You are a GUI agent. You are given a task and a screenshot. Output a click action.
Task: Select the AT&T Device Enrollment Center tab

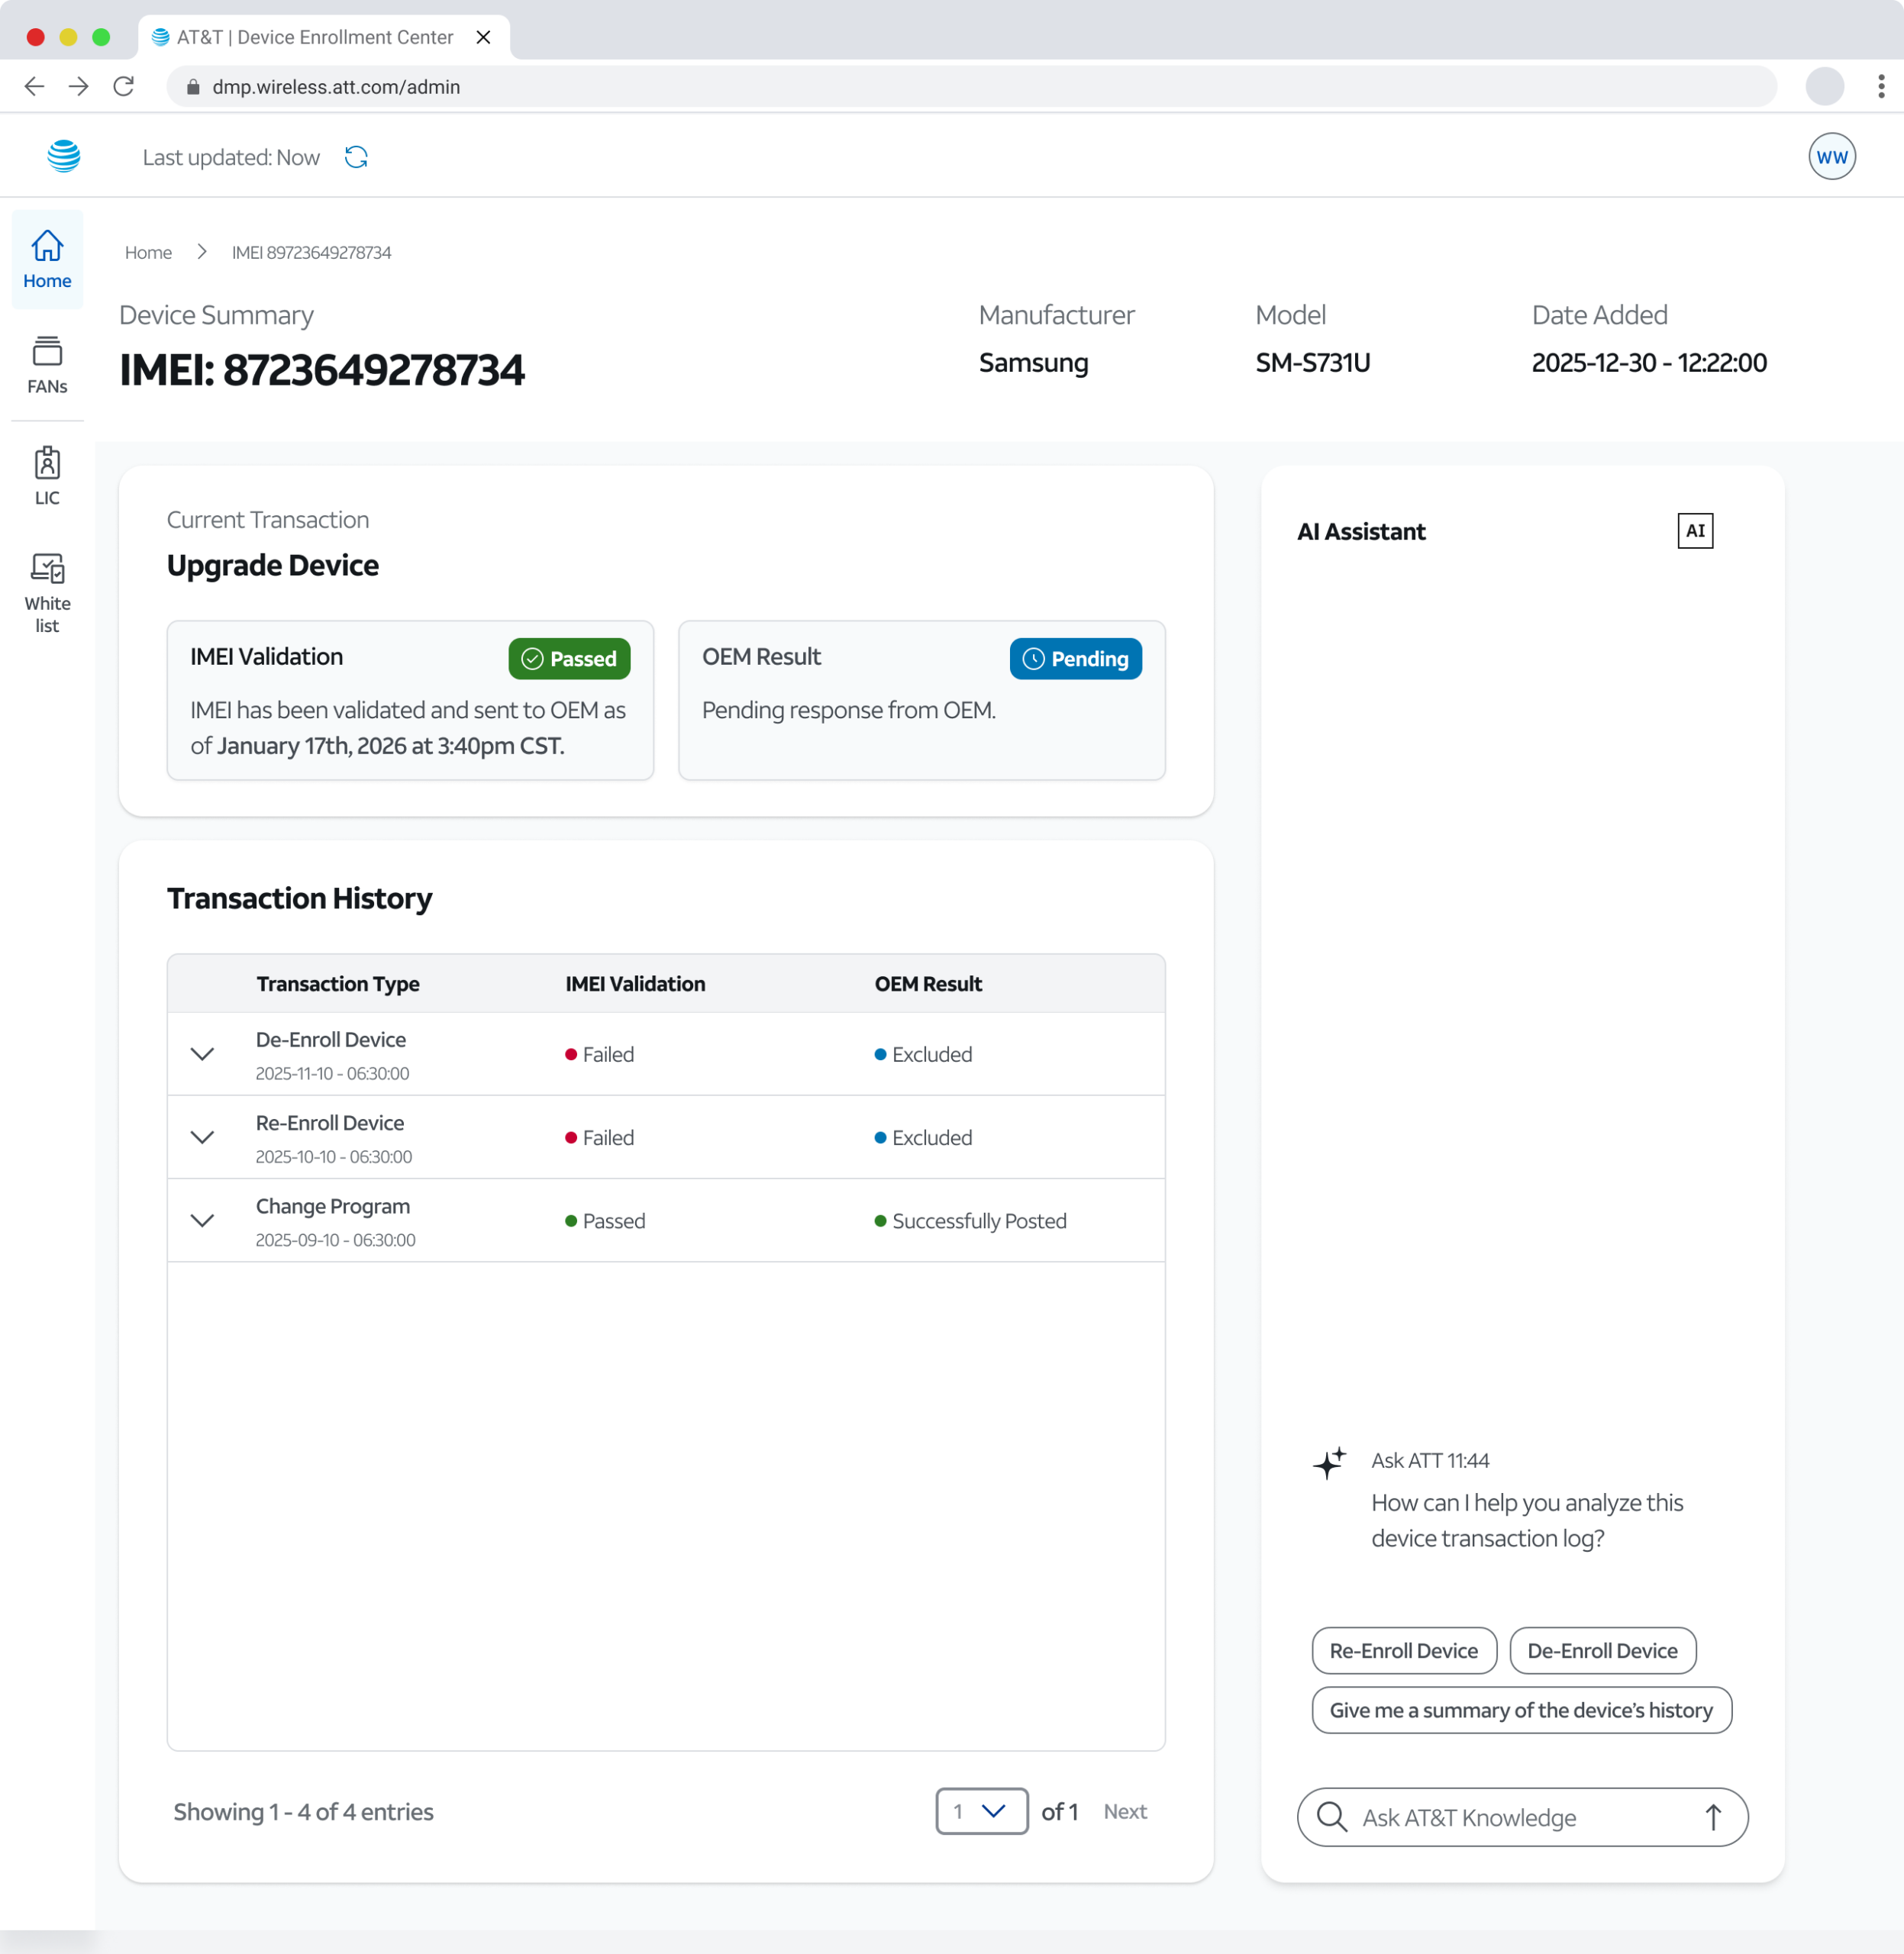323,37
